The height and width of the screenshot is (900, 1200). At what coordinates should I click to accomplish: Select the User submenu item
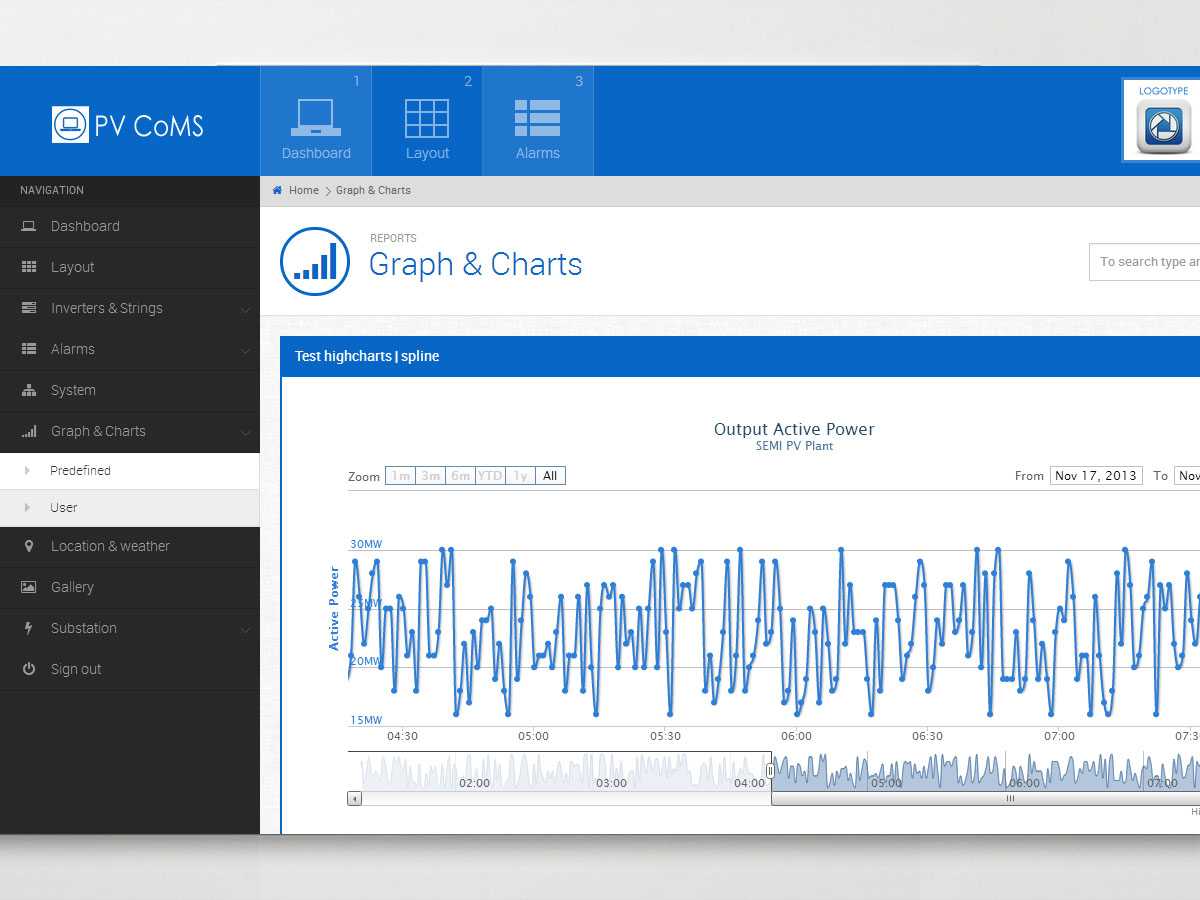click(130, 508)
